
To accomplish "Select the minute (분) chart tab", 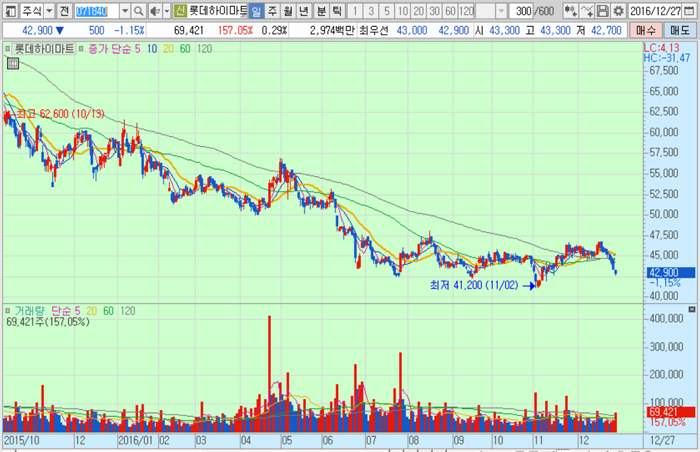I will pyautogui.click(x=321, y=10).
